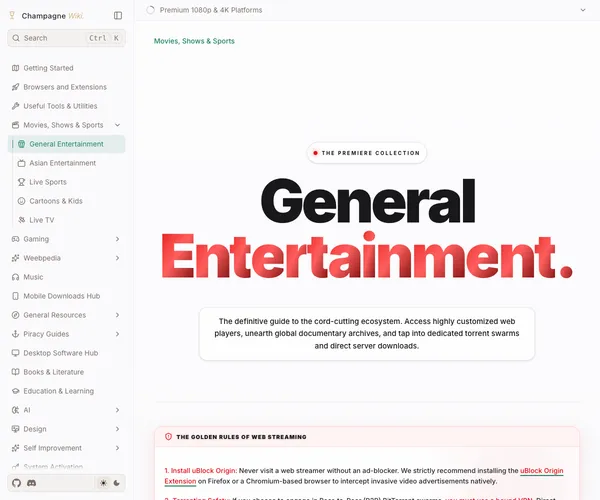600x500 pixels.
Task: Expand the Weebpedia section chevron
Action: tap(117, 258)
